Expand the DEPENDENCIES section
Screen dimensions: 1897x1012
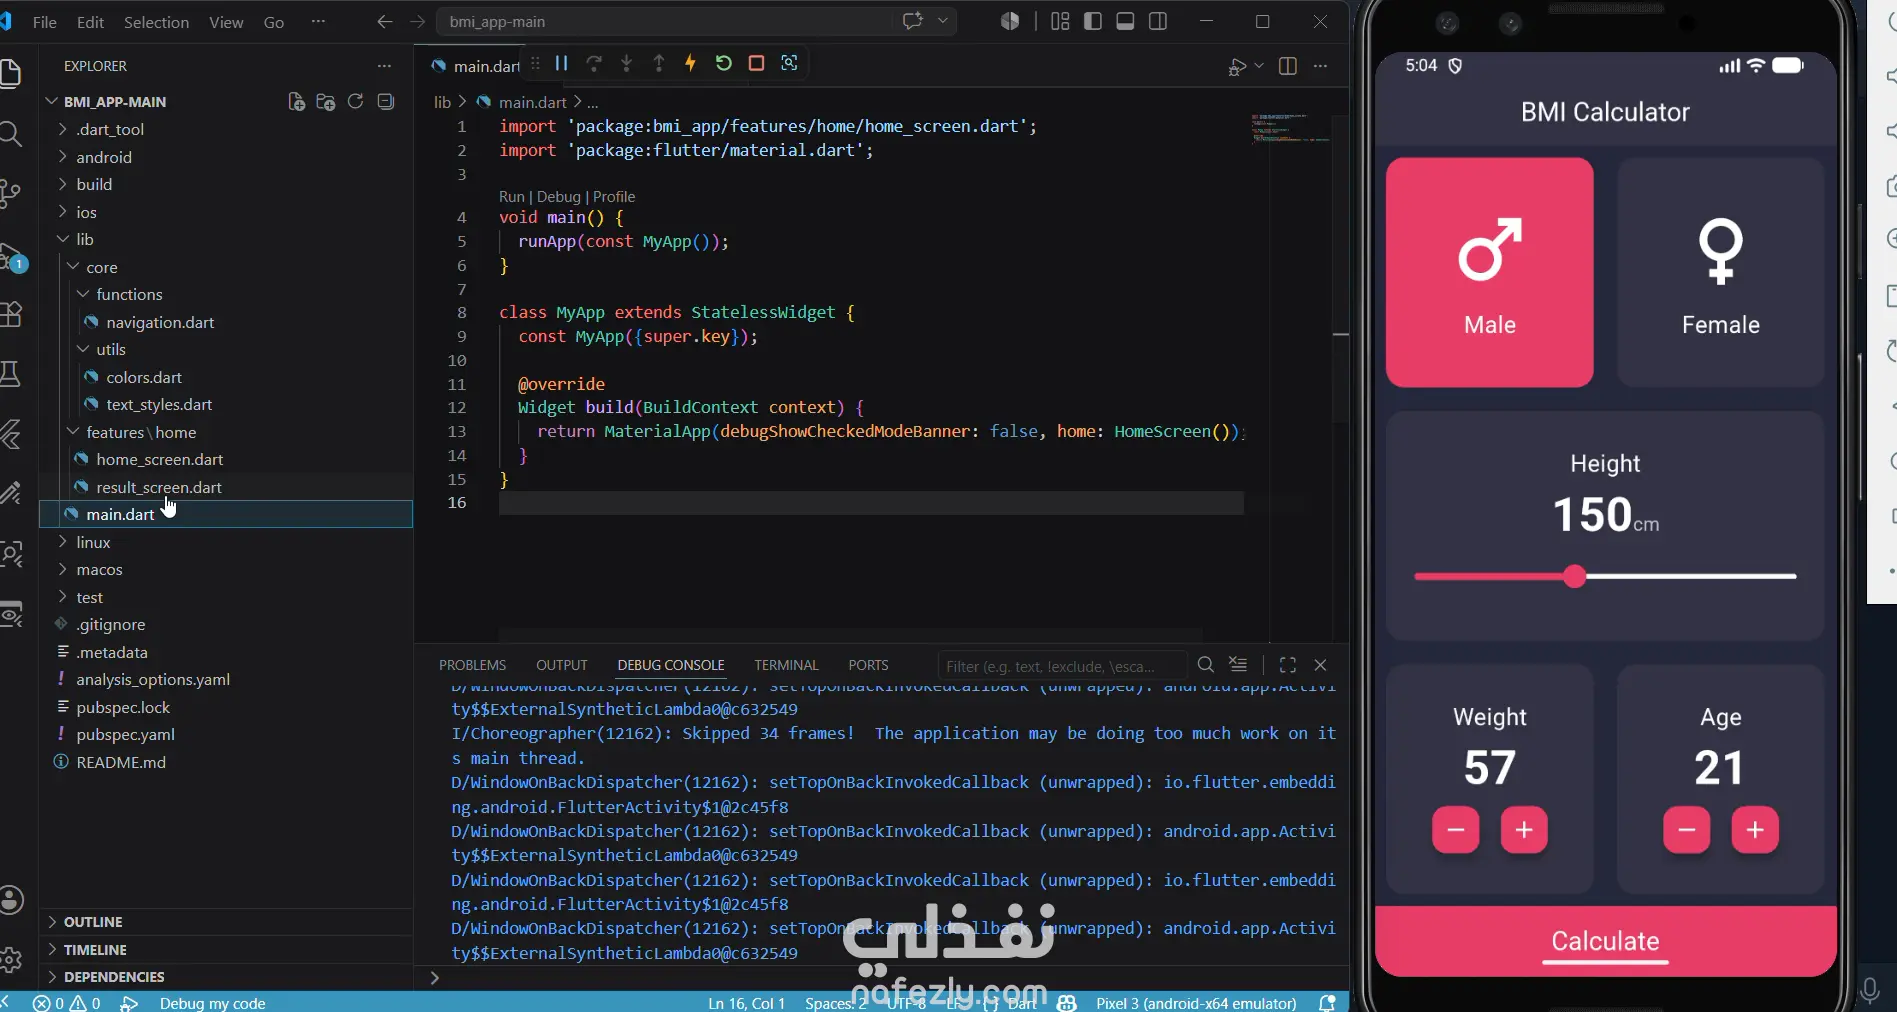114,977
